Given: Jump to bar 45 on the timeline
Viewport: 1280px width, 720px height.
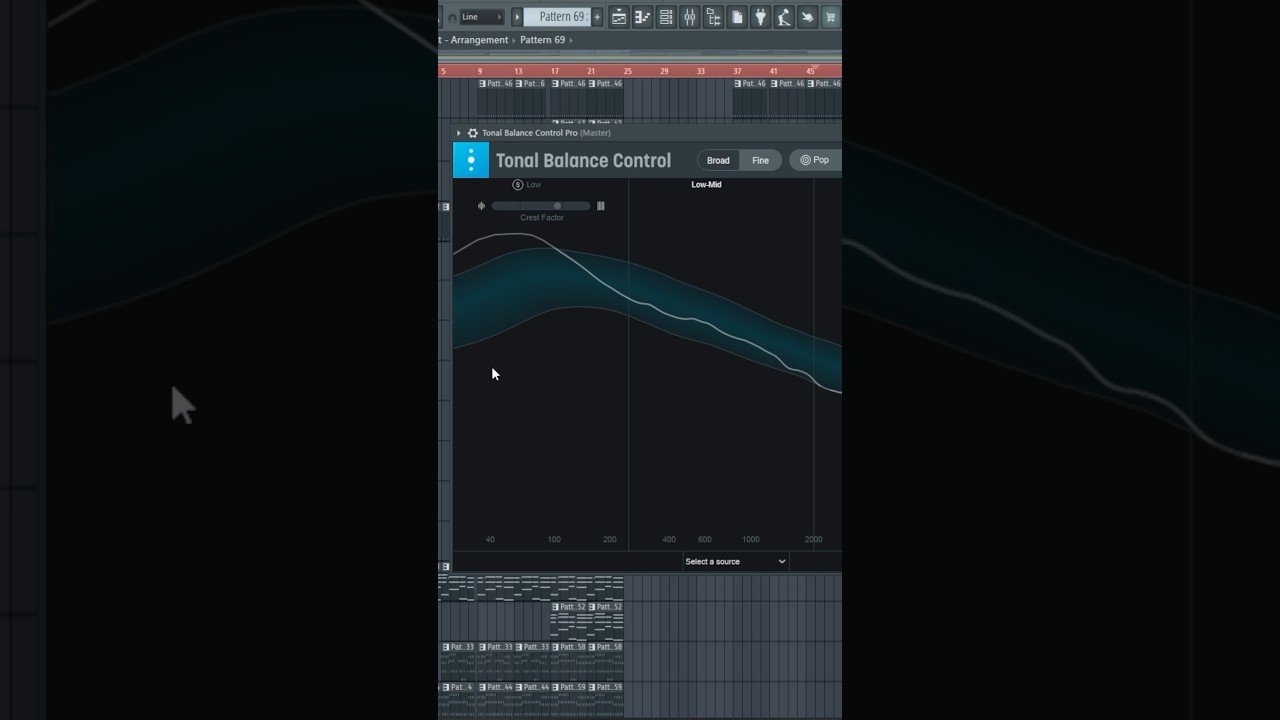Looking at the screenshot, I should pyautogui.click(x=810, y=71).
